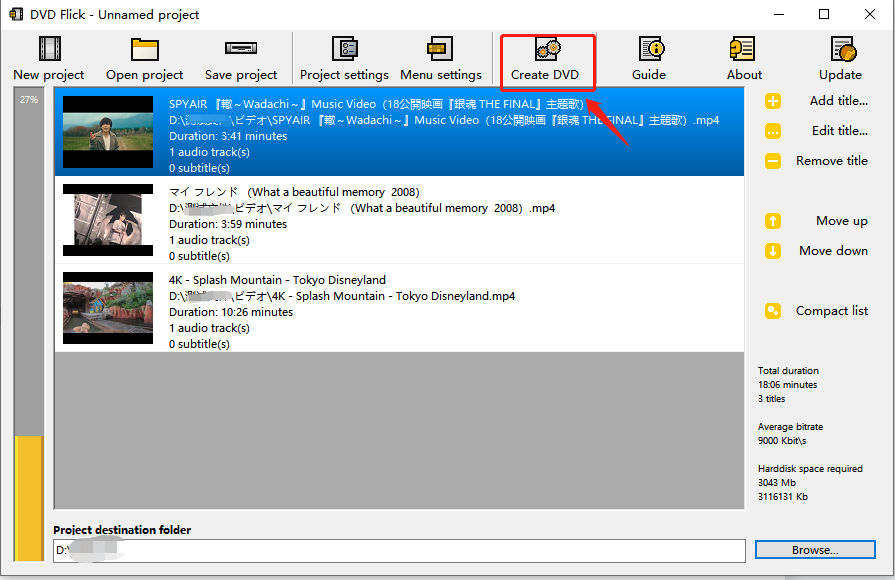Click 'Duration: 3:59 minutes' text
Image resolution: width=895 pixels, height=580 pixels.
click(228, 224)
